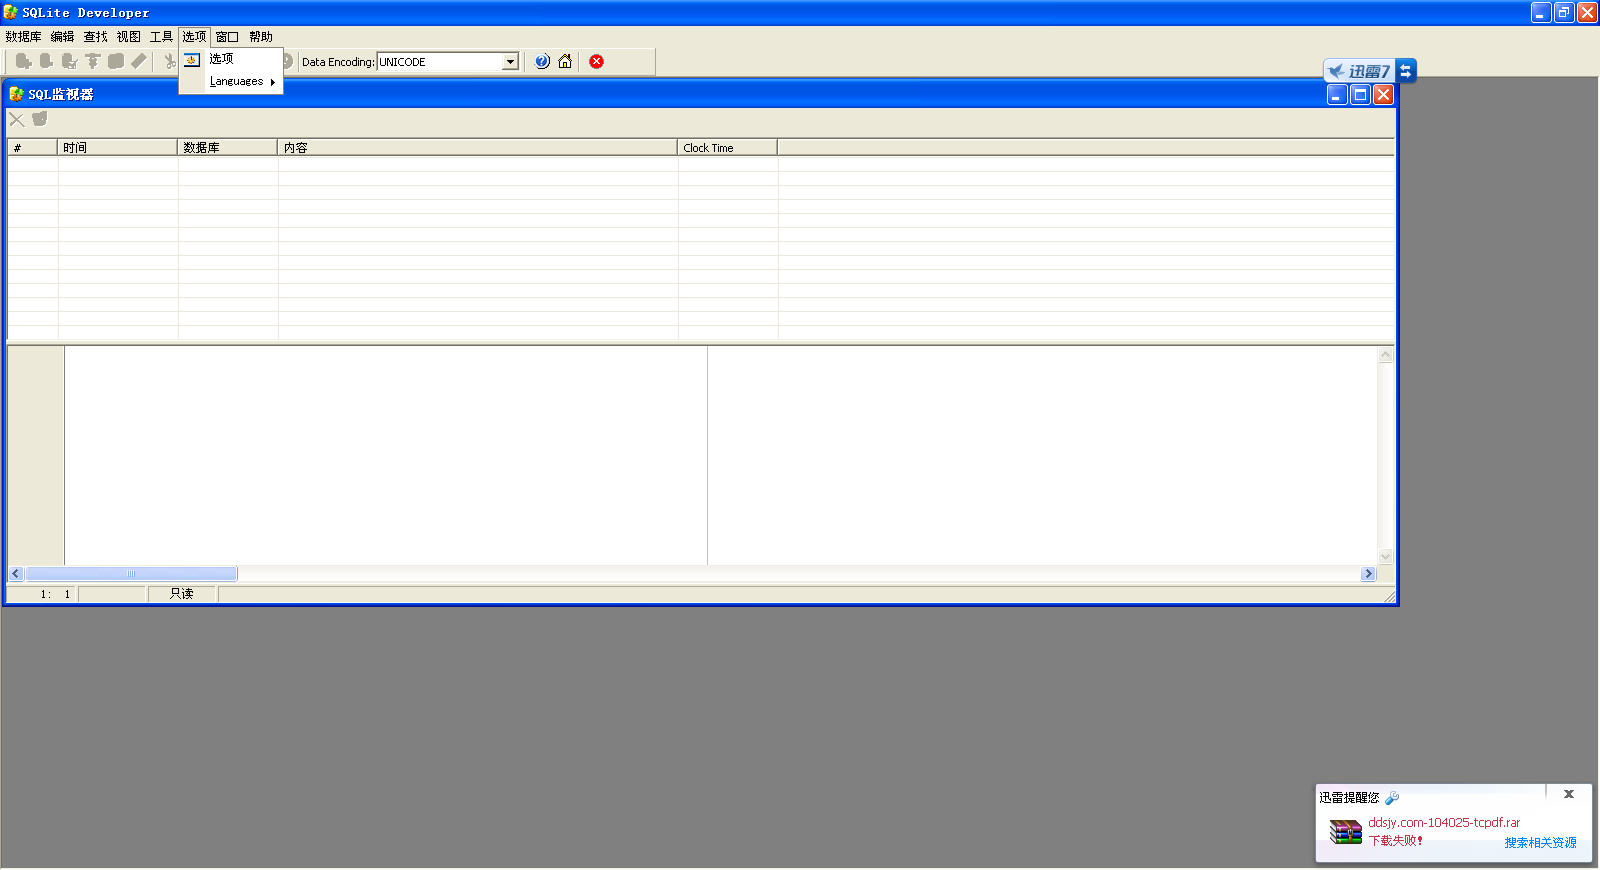1600x870 pixels.
Task: Click the home icon in the toolbar
Action: (565, 62)
